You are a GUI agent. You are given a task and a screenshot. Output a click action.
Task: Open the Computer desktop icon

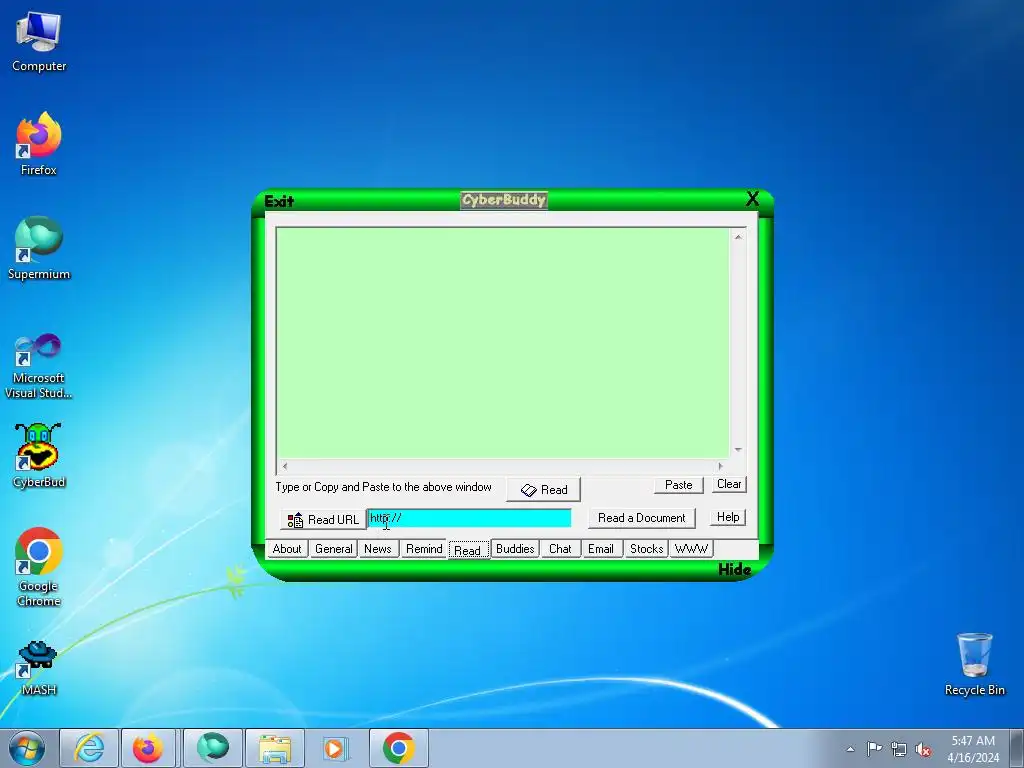coord(39,42)
